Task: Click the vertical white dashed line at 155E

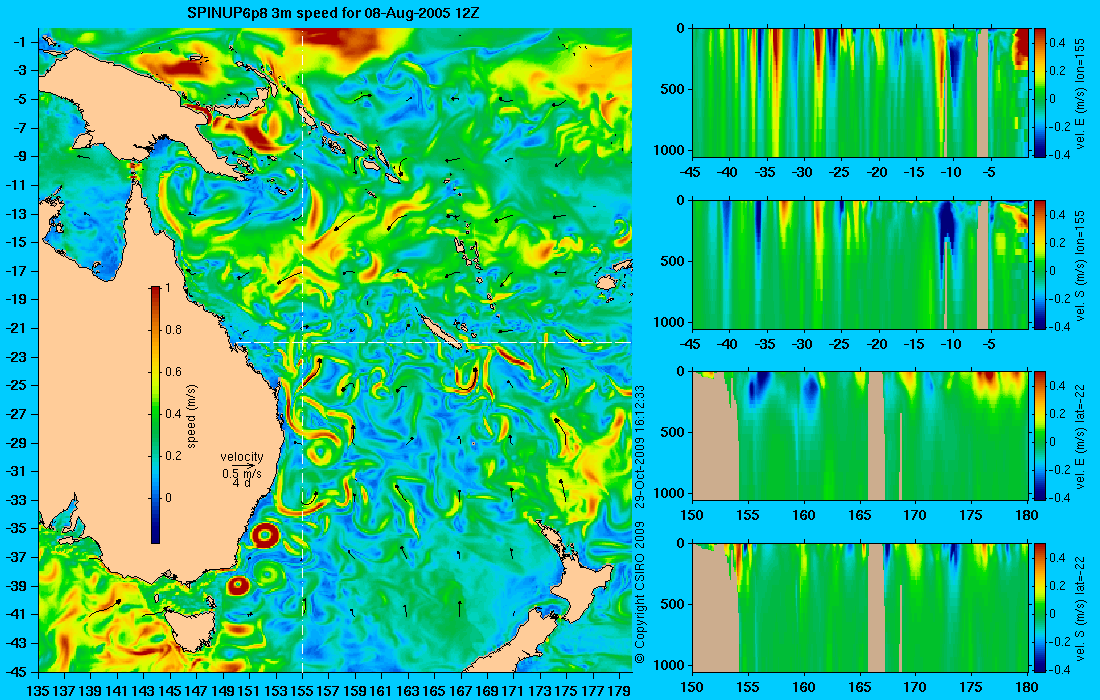Action: tap(302, 350)
